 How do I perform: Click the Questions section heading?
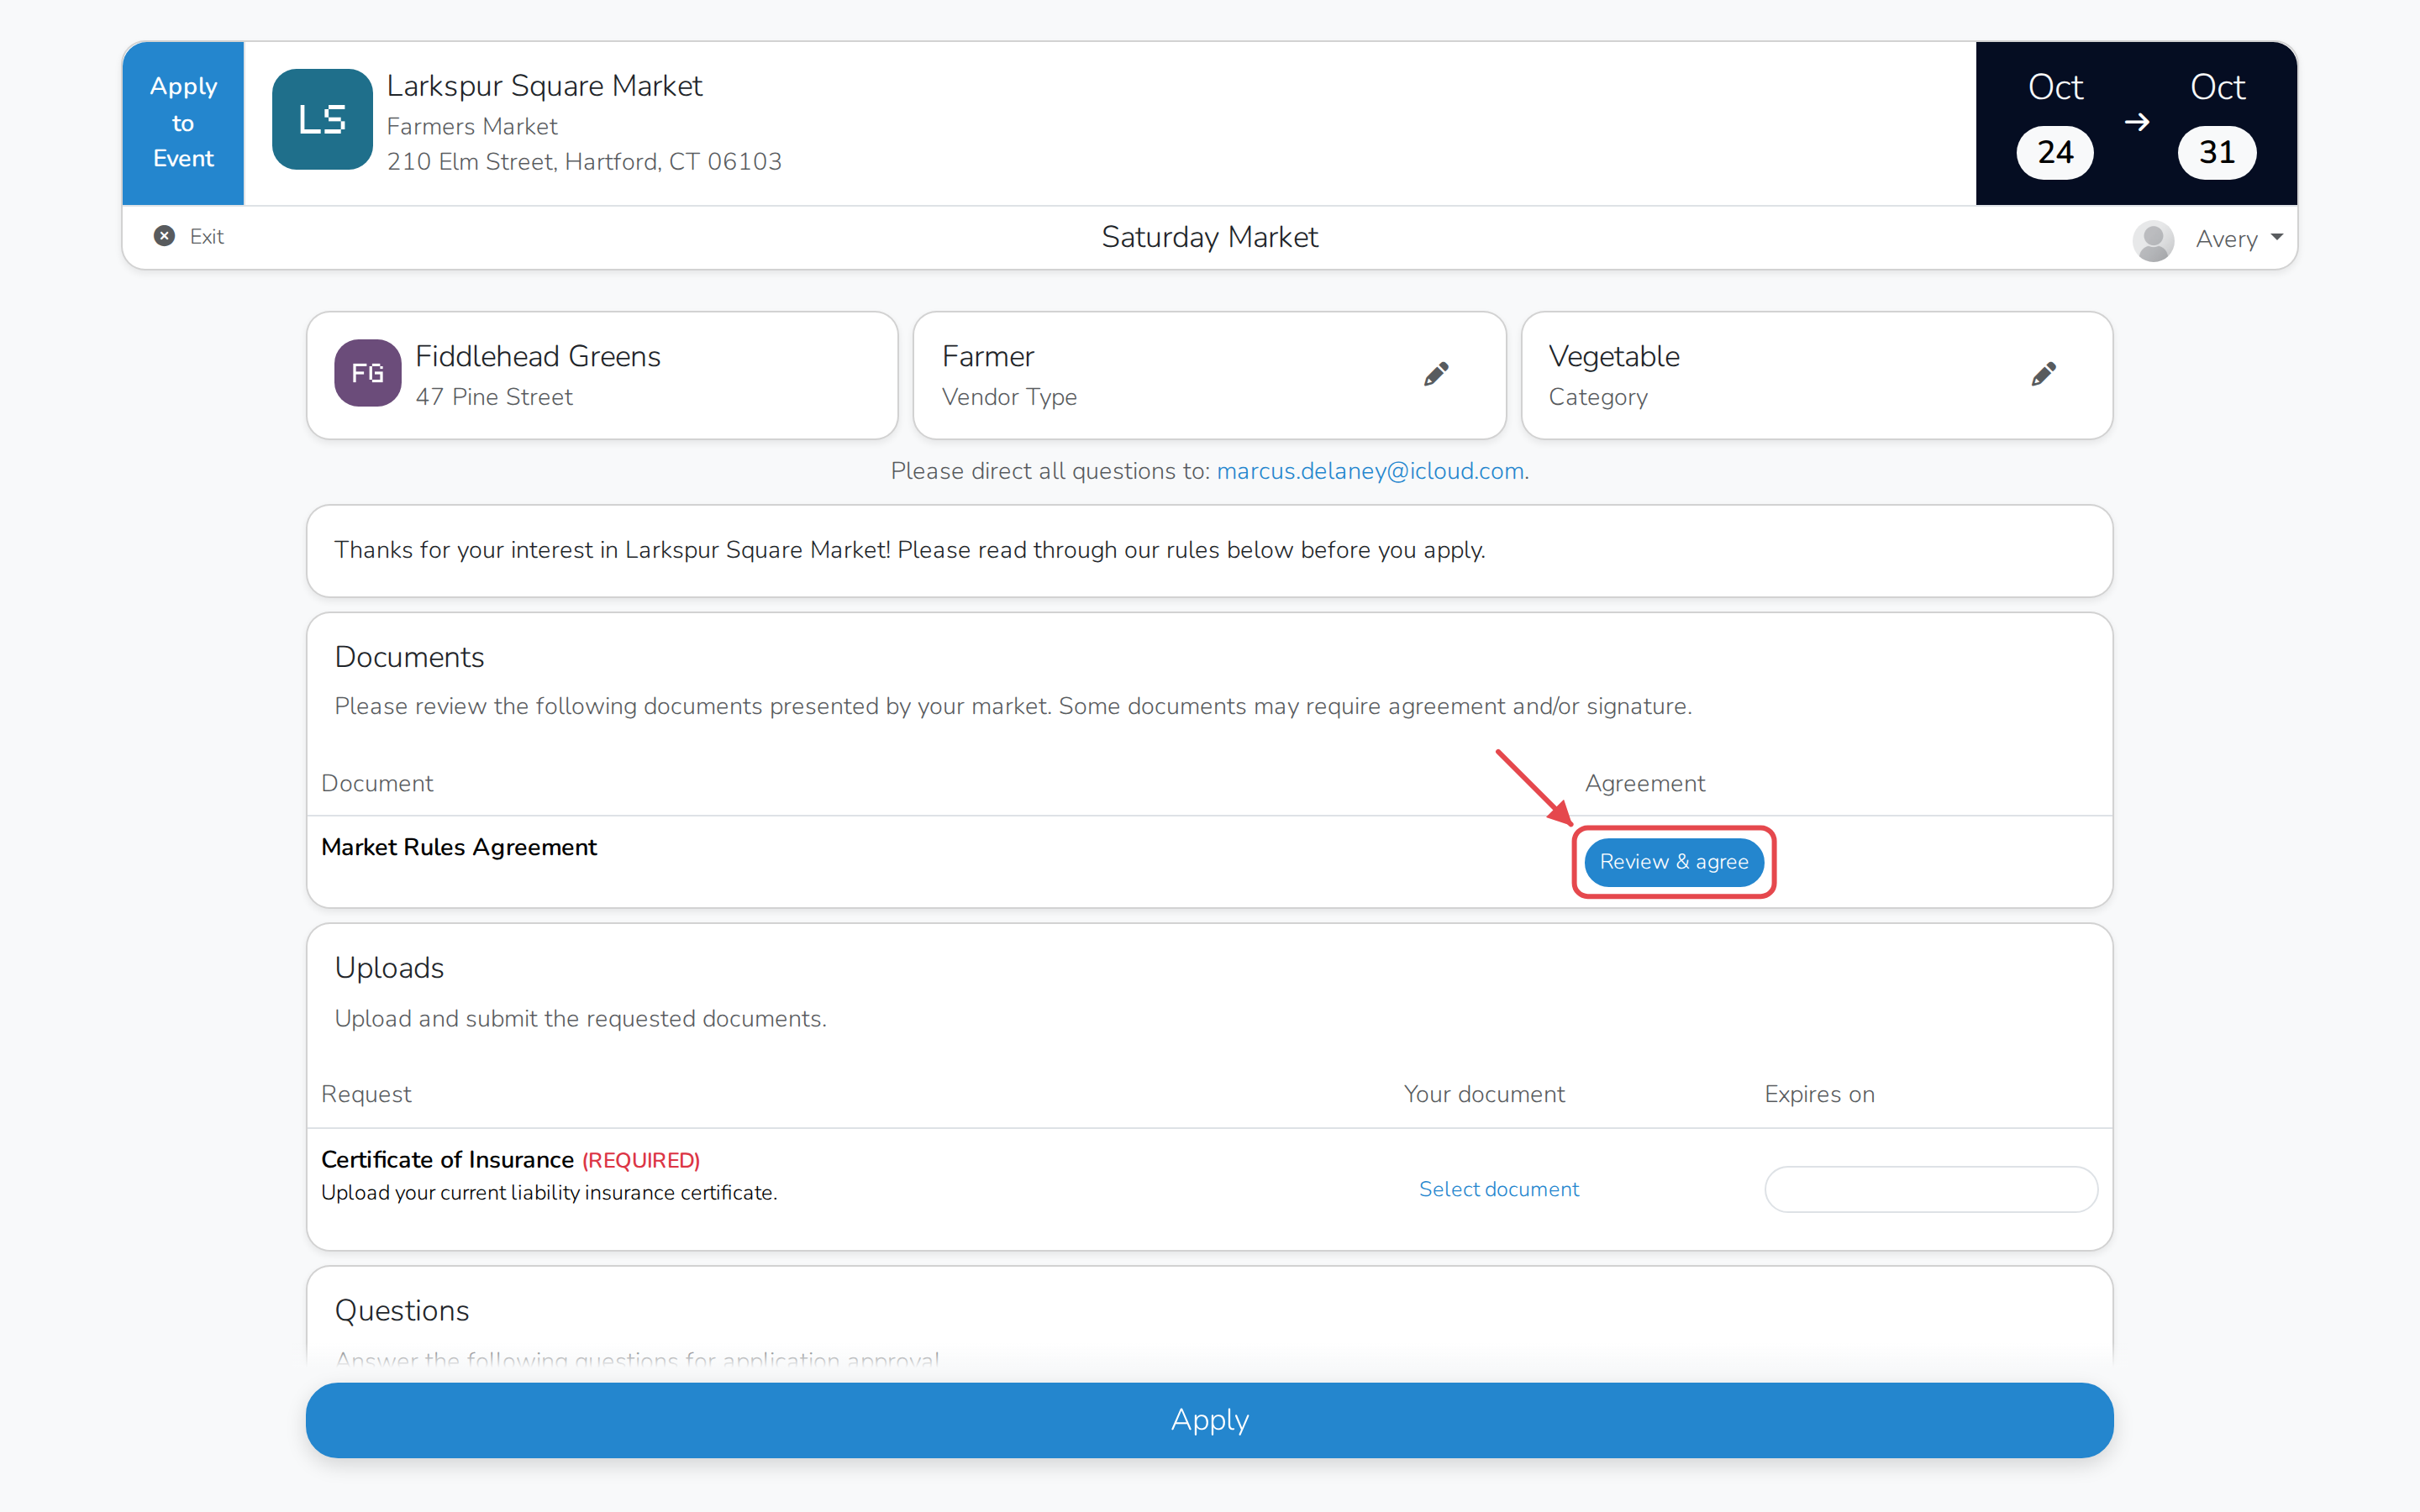tap(402, 1310)
